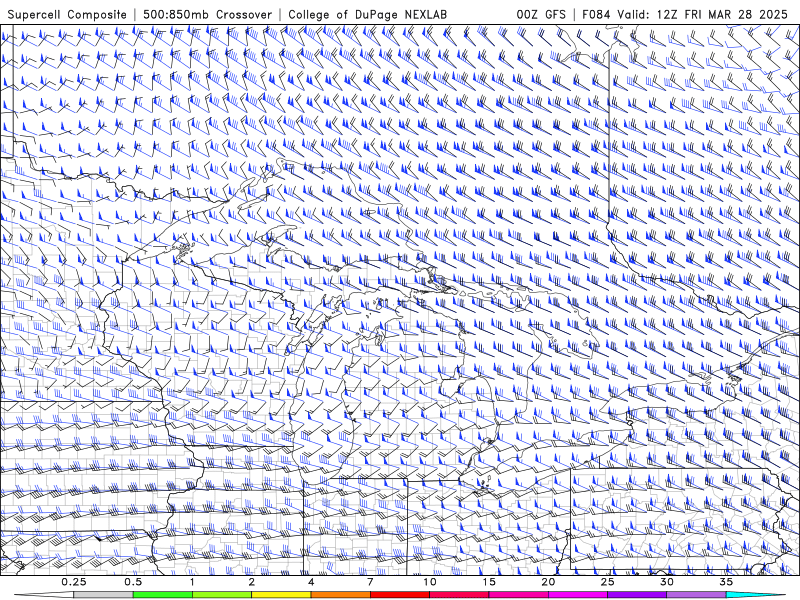Click the gray 0.25–0.5 color bar segment
Screen dimensions: 800x600
[103, 595]
